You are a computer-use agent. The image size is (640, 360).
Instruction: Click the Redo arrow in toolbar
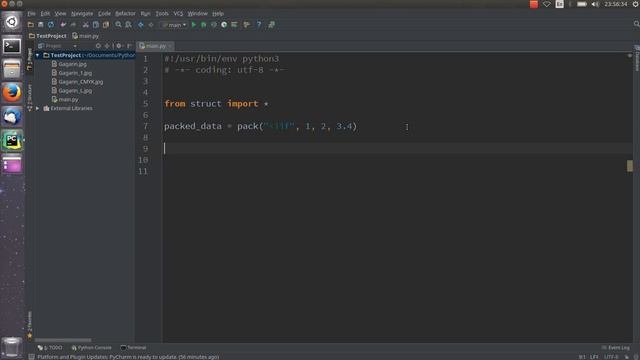point(73,25)
